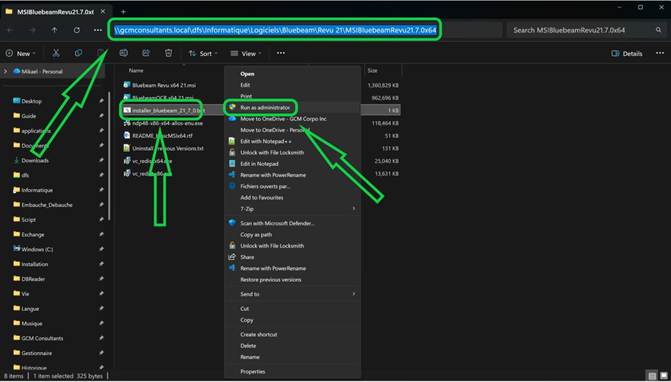Click the Copy icon in toolbar
671x382 pixels.
tap(78, 53)
